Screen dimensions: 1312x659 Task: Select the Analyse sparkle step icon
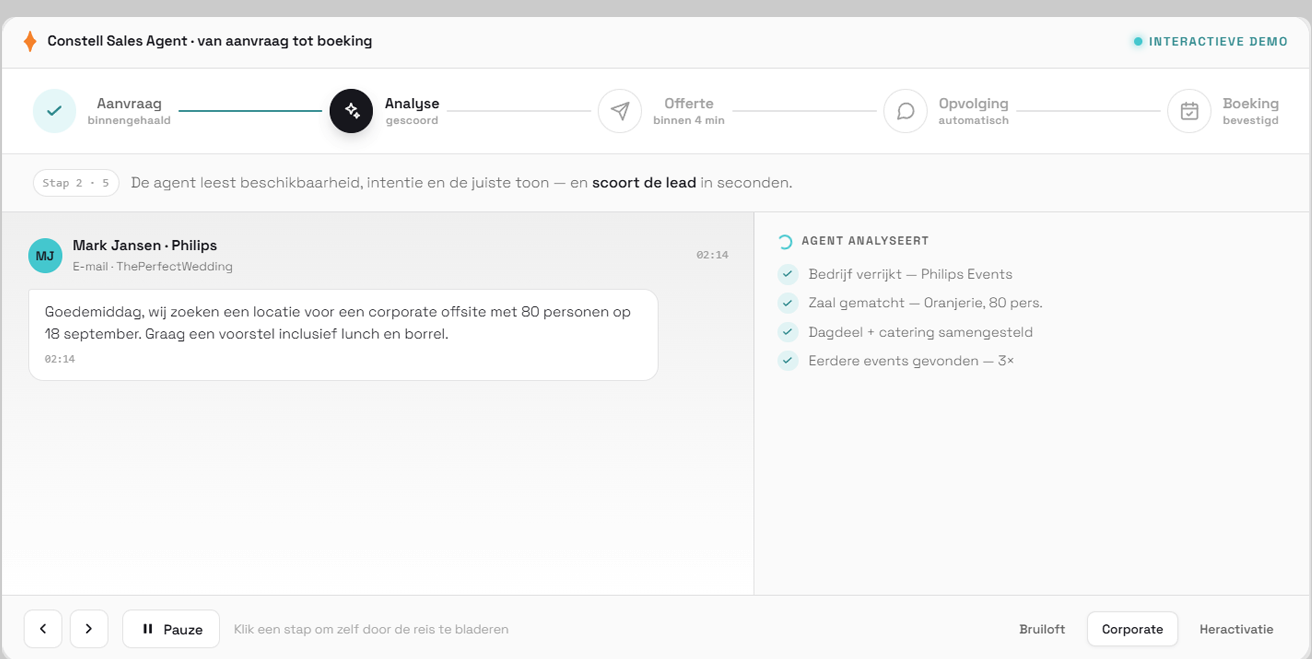(351, 111)
